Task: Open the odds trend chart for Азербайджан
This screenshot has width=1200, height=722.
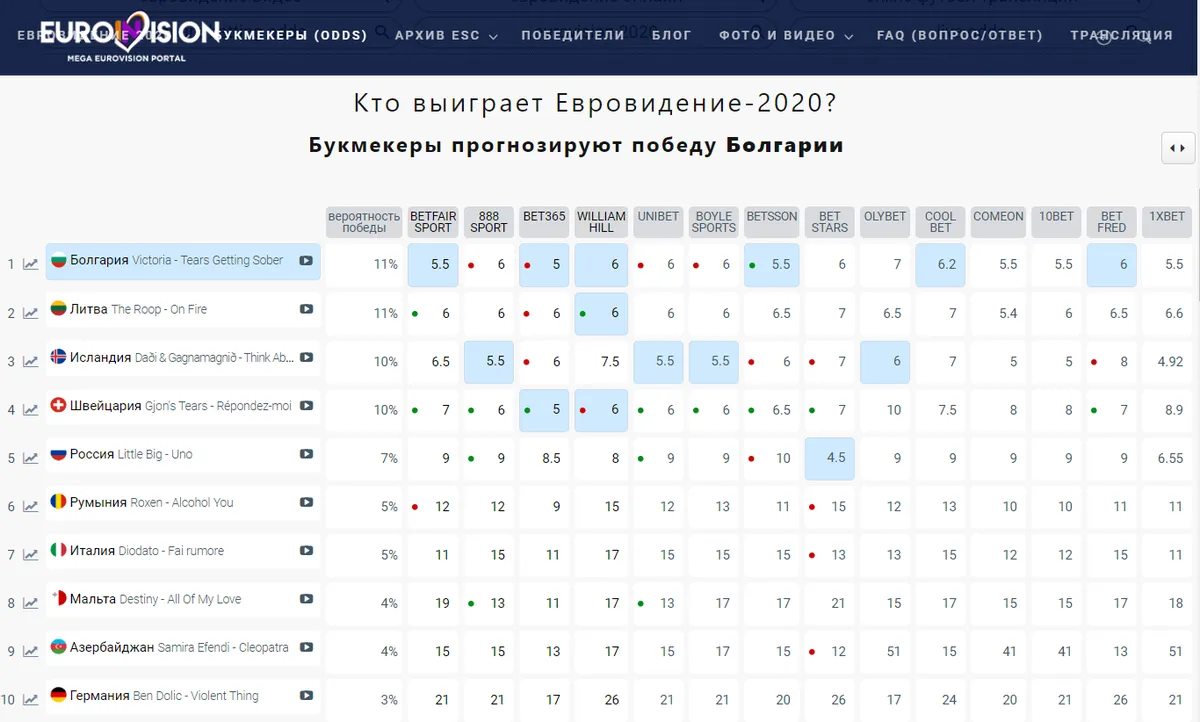Action: [x=31, y=652]
